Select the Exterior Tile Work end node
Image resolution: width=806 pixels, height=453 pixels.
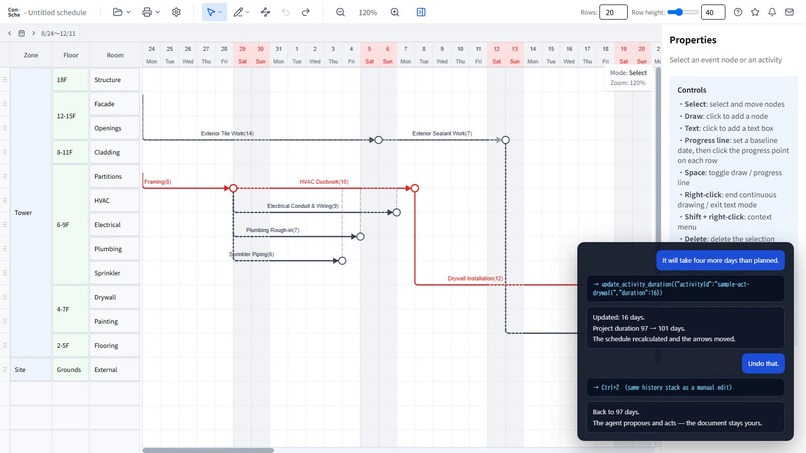[x=378, y=140]
